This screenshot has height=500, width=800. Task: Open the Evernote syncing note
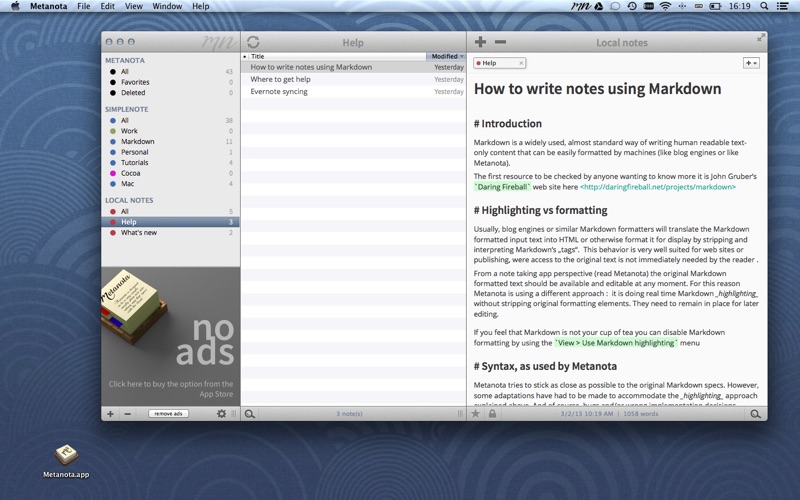click(x=353, y=91)
